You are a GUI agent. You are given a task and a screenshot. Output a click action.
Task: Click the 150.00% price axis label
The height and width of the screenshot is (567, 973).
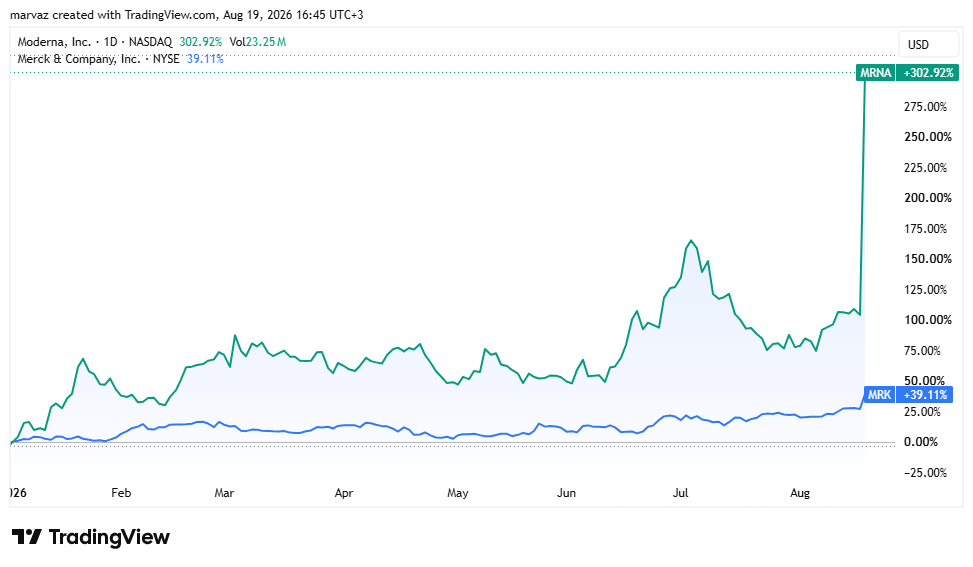928,259
